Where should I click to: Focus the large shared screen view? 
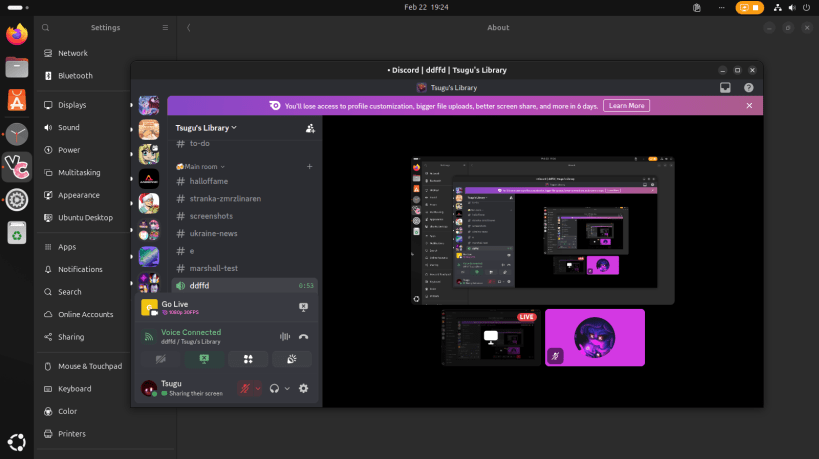click(543, 230)
